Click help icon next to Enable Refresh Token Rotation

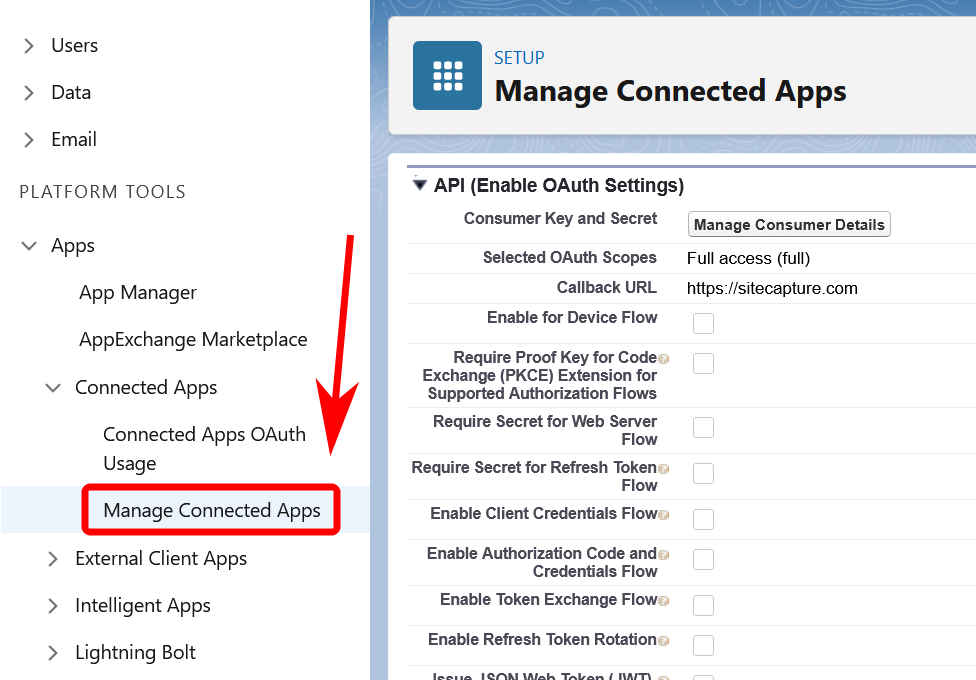[x=663, y=641]
